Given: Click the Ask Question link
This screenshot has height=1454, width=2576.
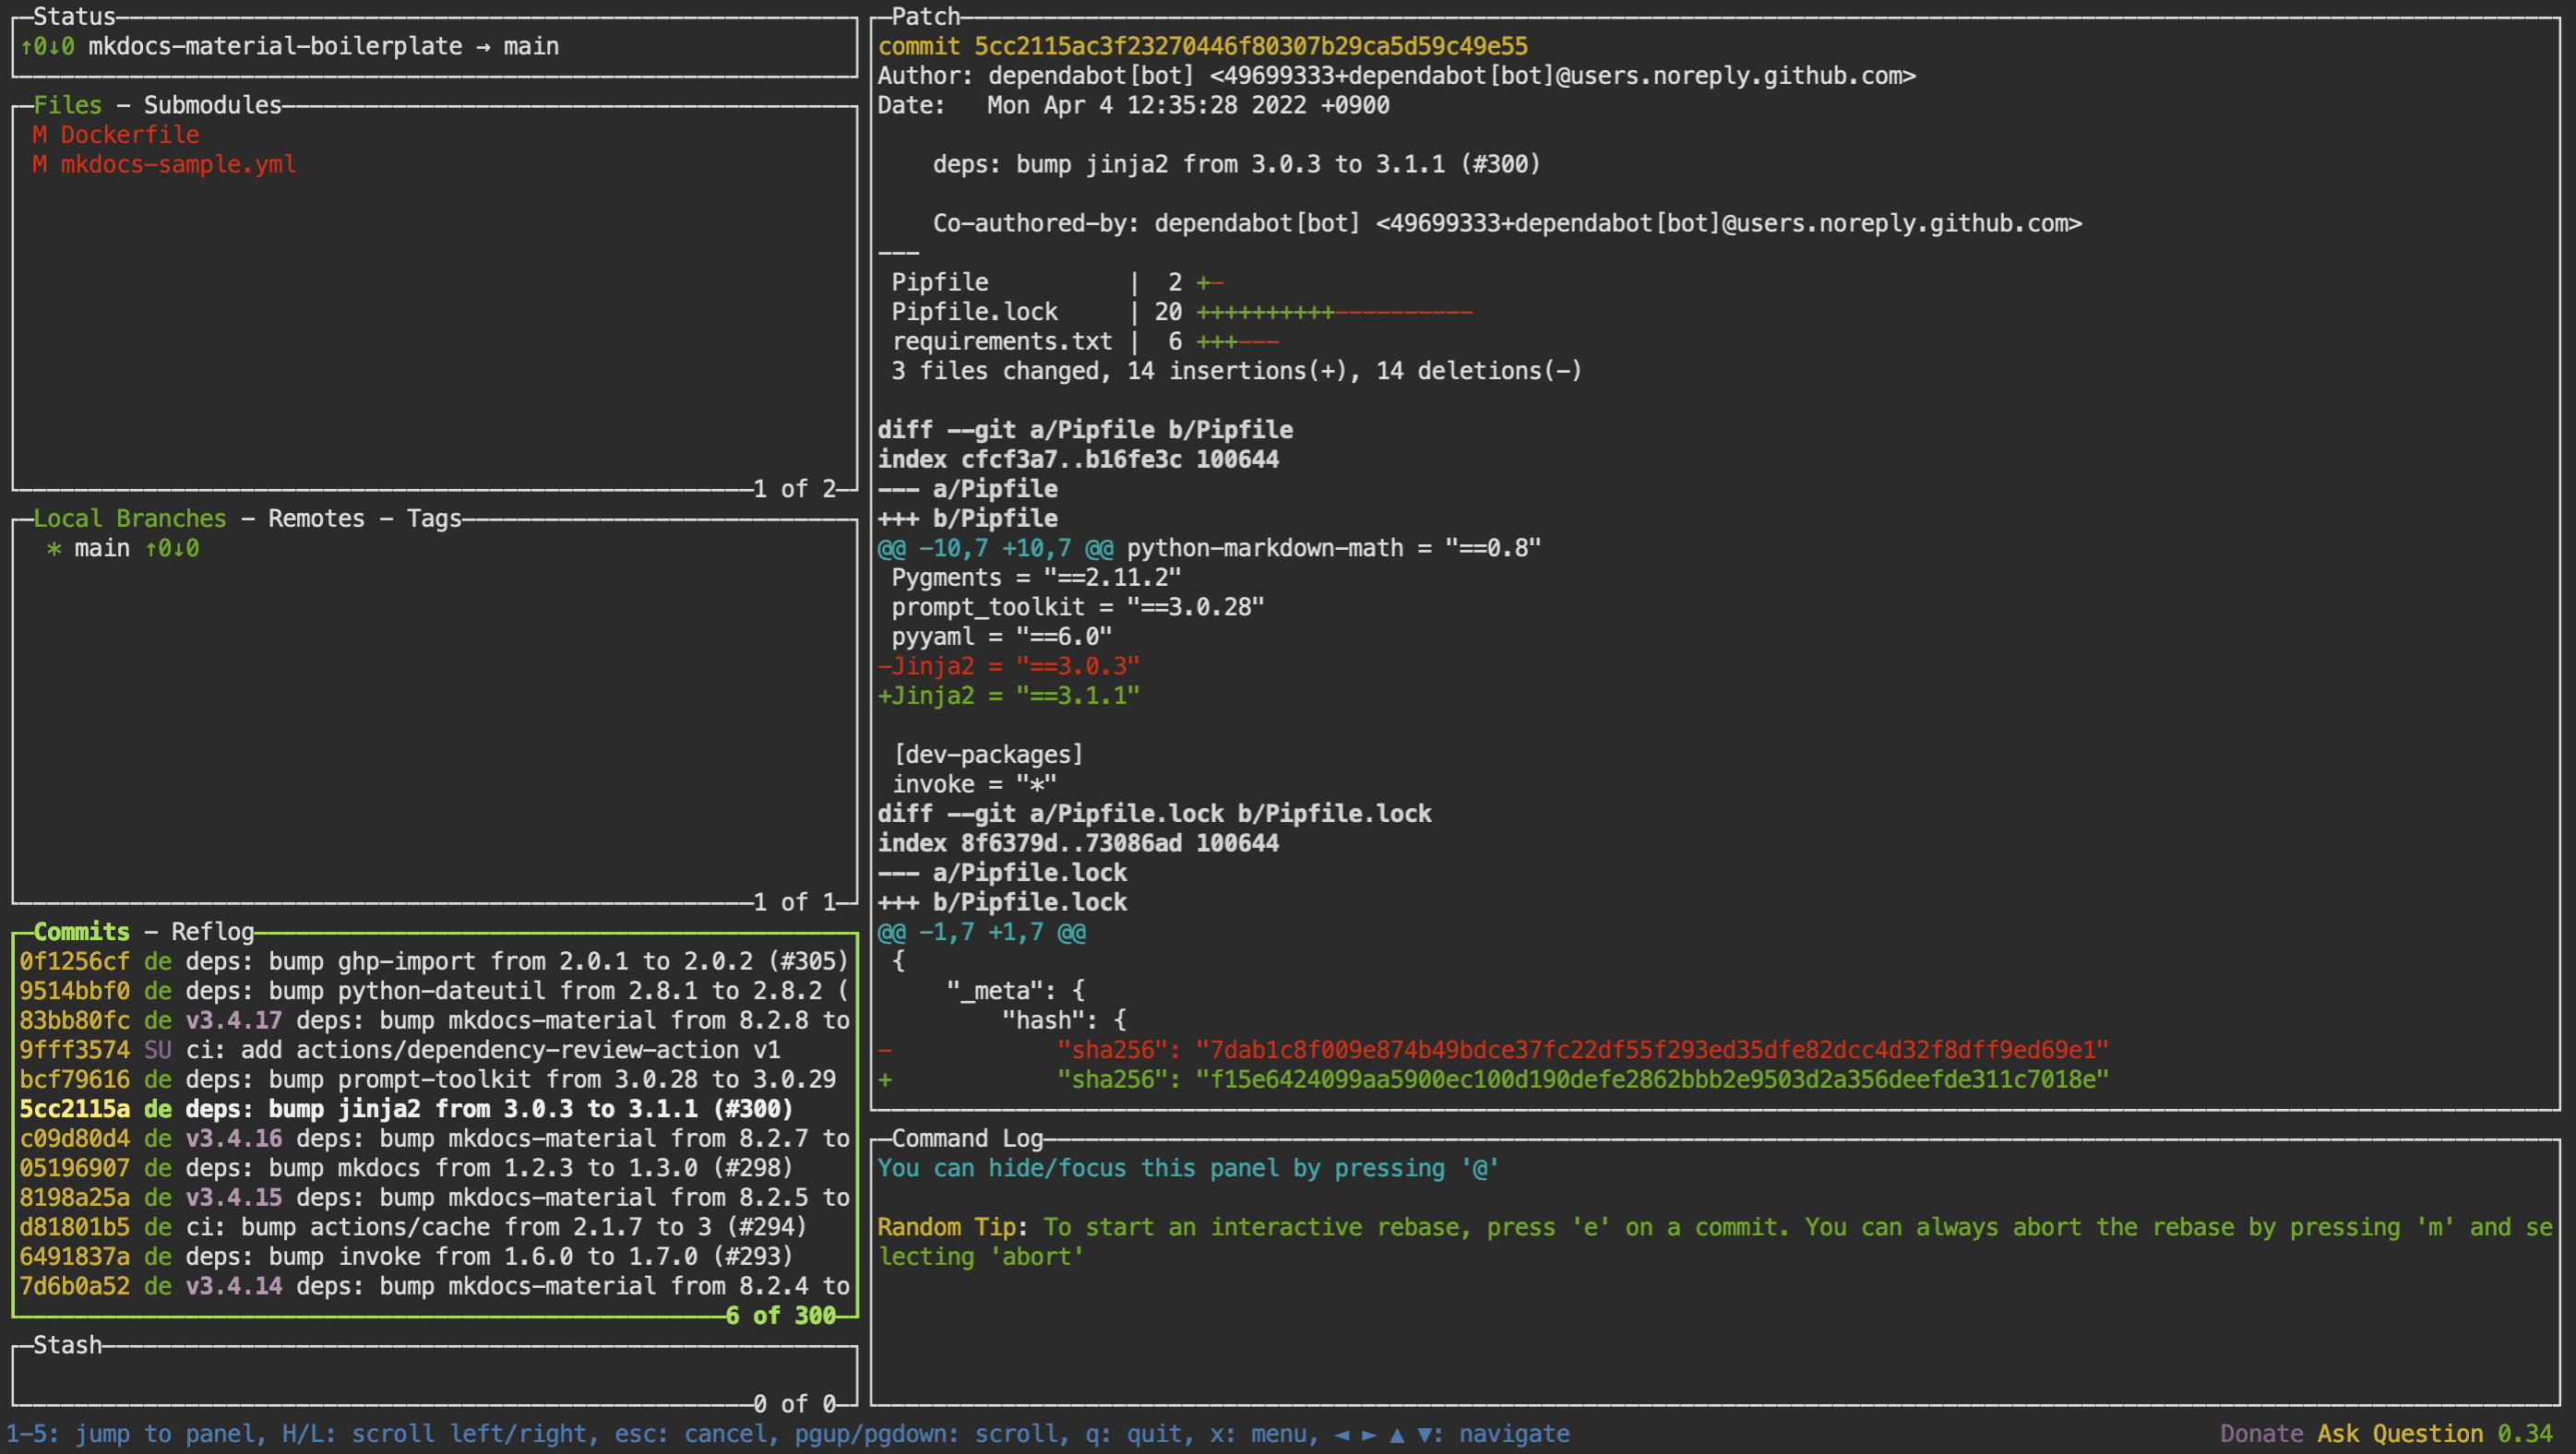Looking at the screenshot, I should point(2399,1434).
